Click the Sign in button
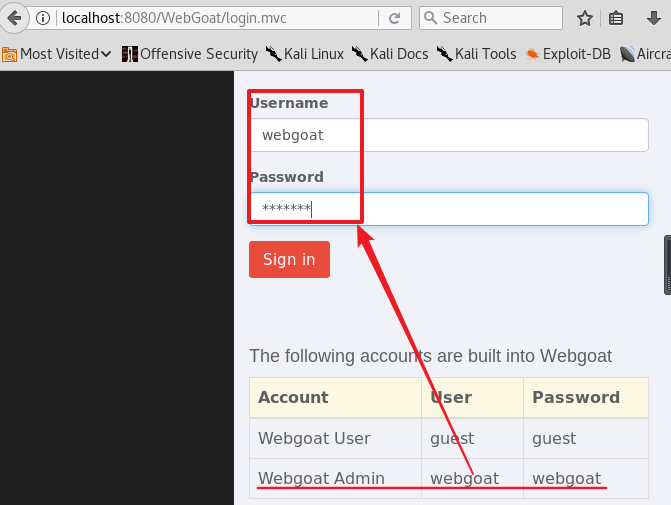The image size is (671, 505). tap(289, 259)
